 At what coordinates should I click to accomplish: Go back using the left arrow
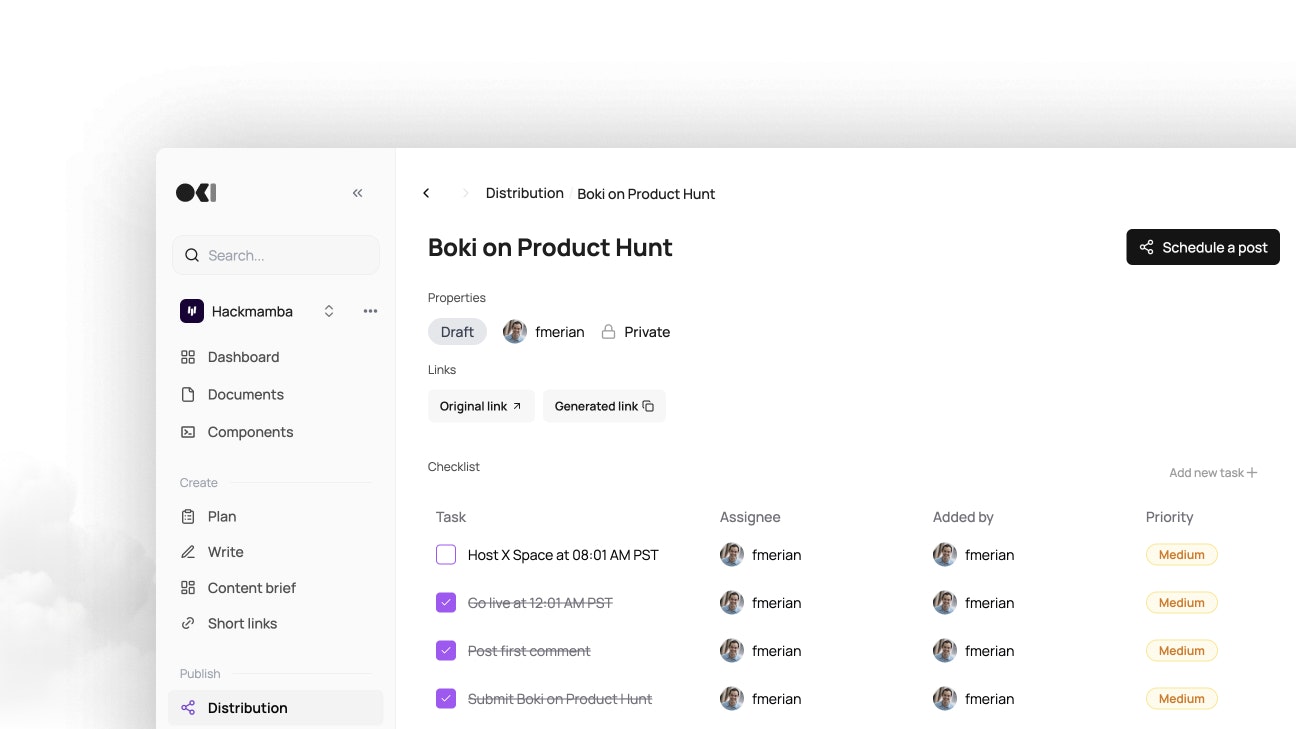pyautogui.click(x=426, y=193)
